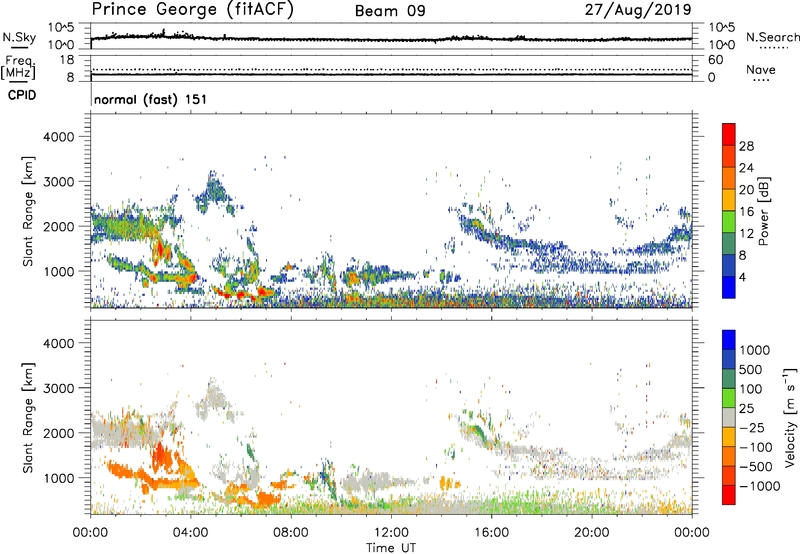
Task: Select the 'normal (fast) 151' mode text
Action: (x=150, y=99)
